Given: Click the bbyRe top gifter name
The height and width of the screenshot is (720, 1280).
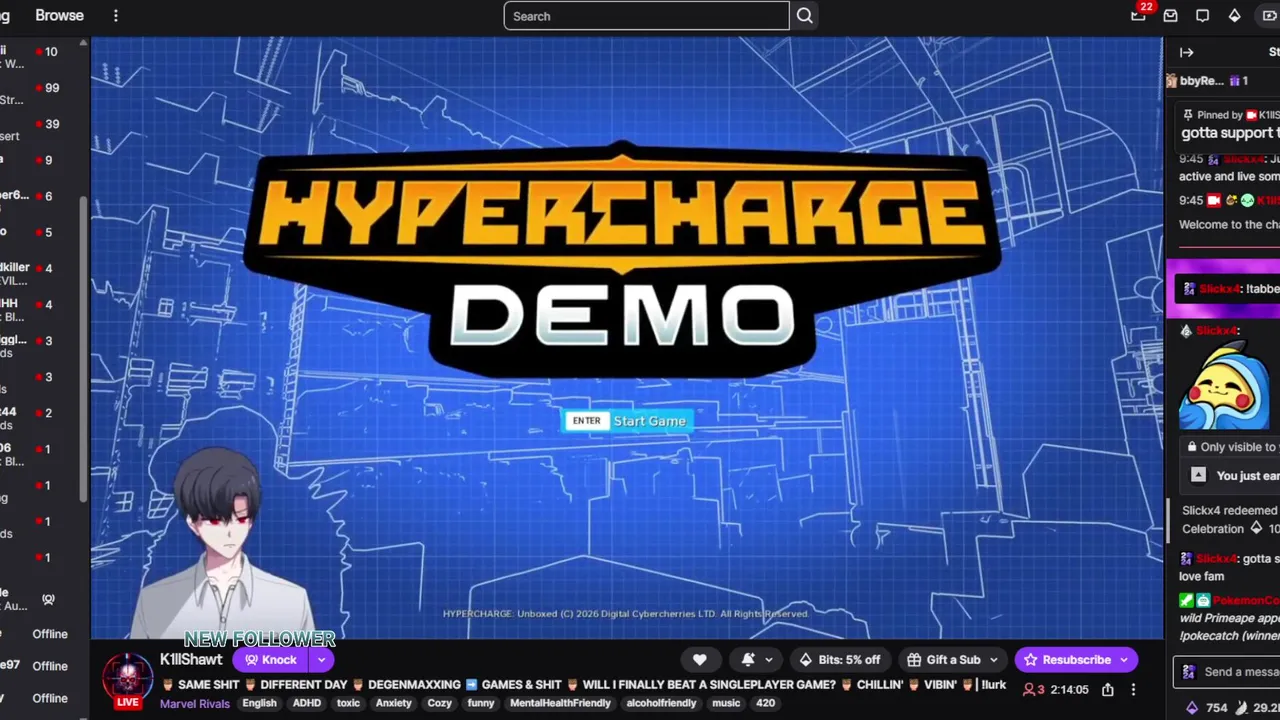Looking at the screenshot, I should point(1201,81).
